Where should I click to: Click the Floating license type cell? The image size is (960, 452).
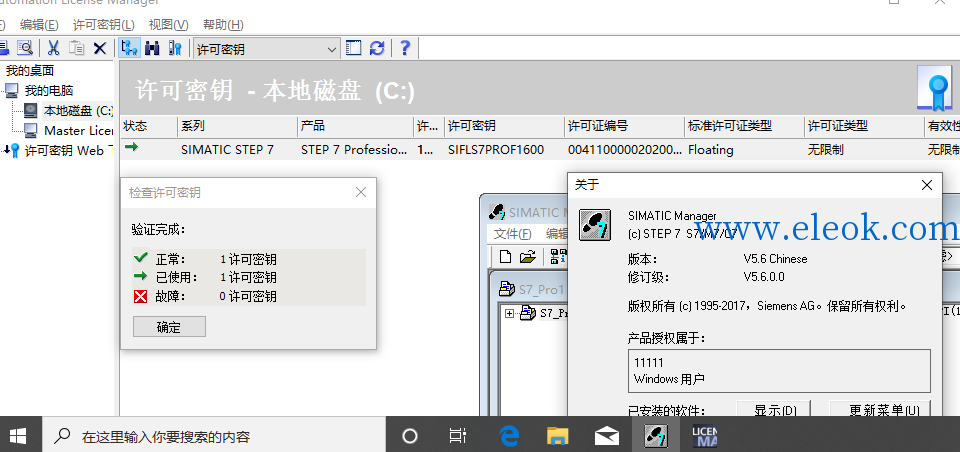point(710,149)
